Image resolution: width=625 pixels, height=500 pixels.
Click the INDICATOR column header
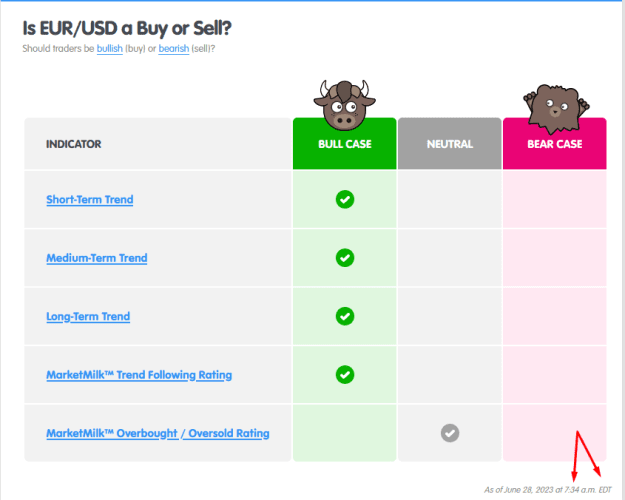[74, 144]
